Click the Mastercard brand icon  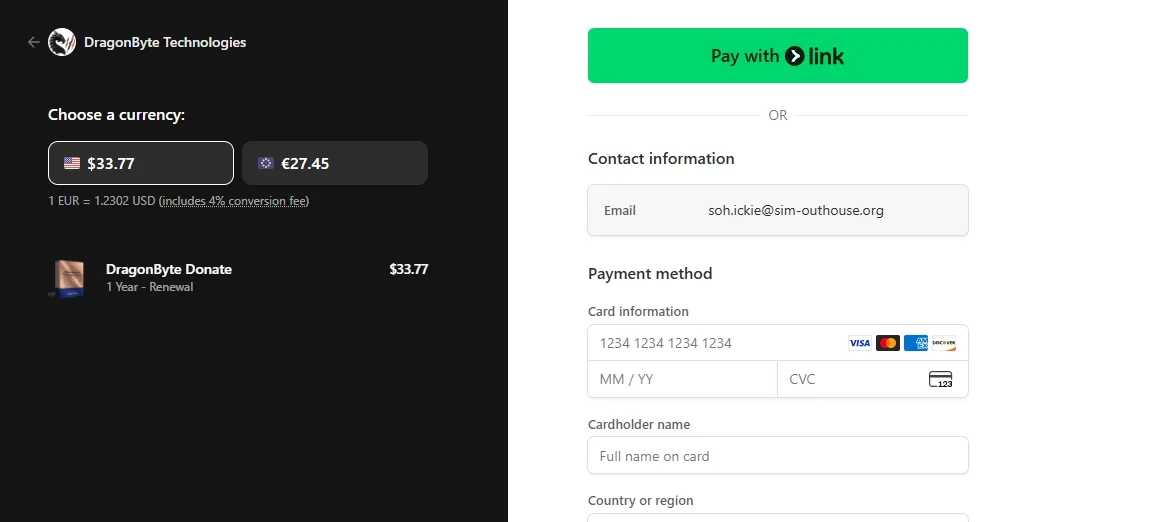[x=887, y=343]
